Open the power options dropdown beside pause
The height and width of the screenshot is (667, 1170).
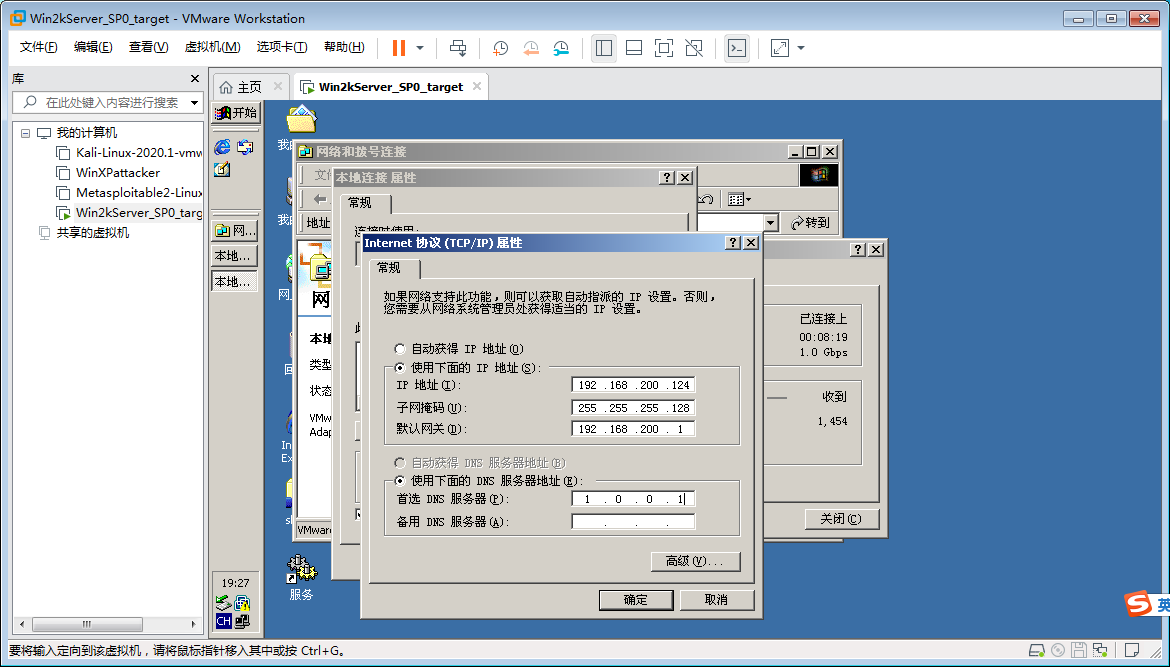(x=420, y=48)
